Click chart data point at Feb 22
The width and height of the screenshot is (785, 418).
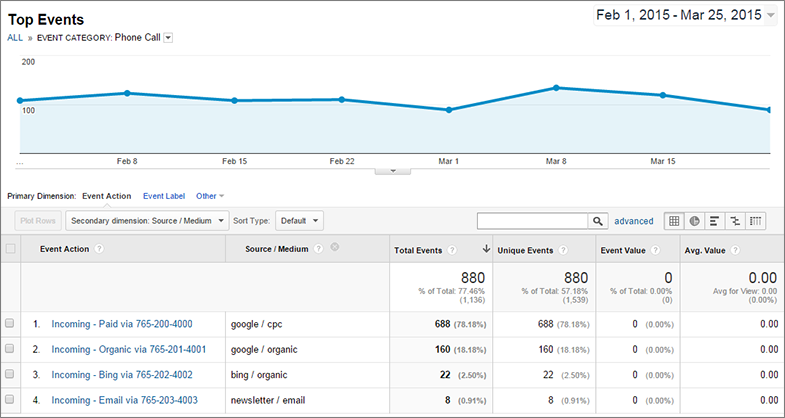(x=341, y=100)
